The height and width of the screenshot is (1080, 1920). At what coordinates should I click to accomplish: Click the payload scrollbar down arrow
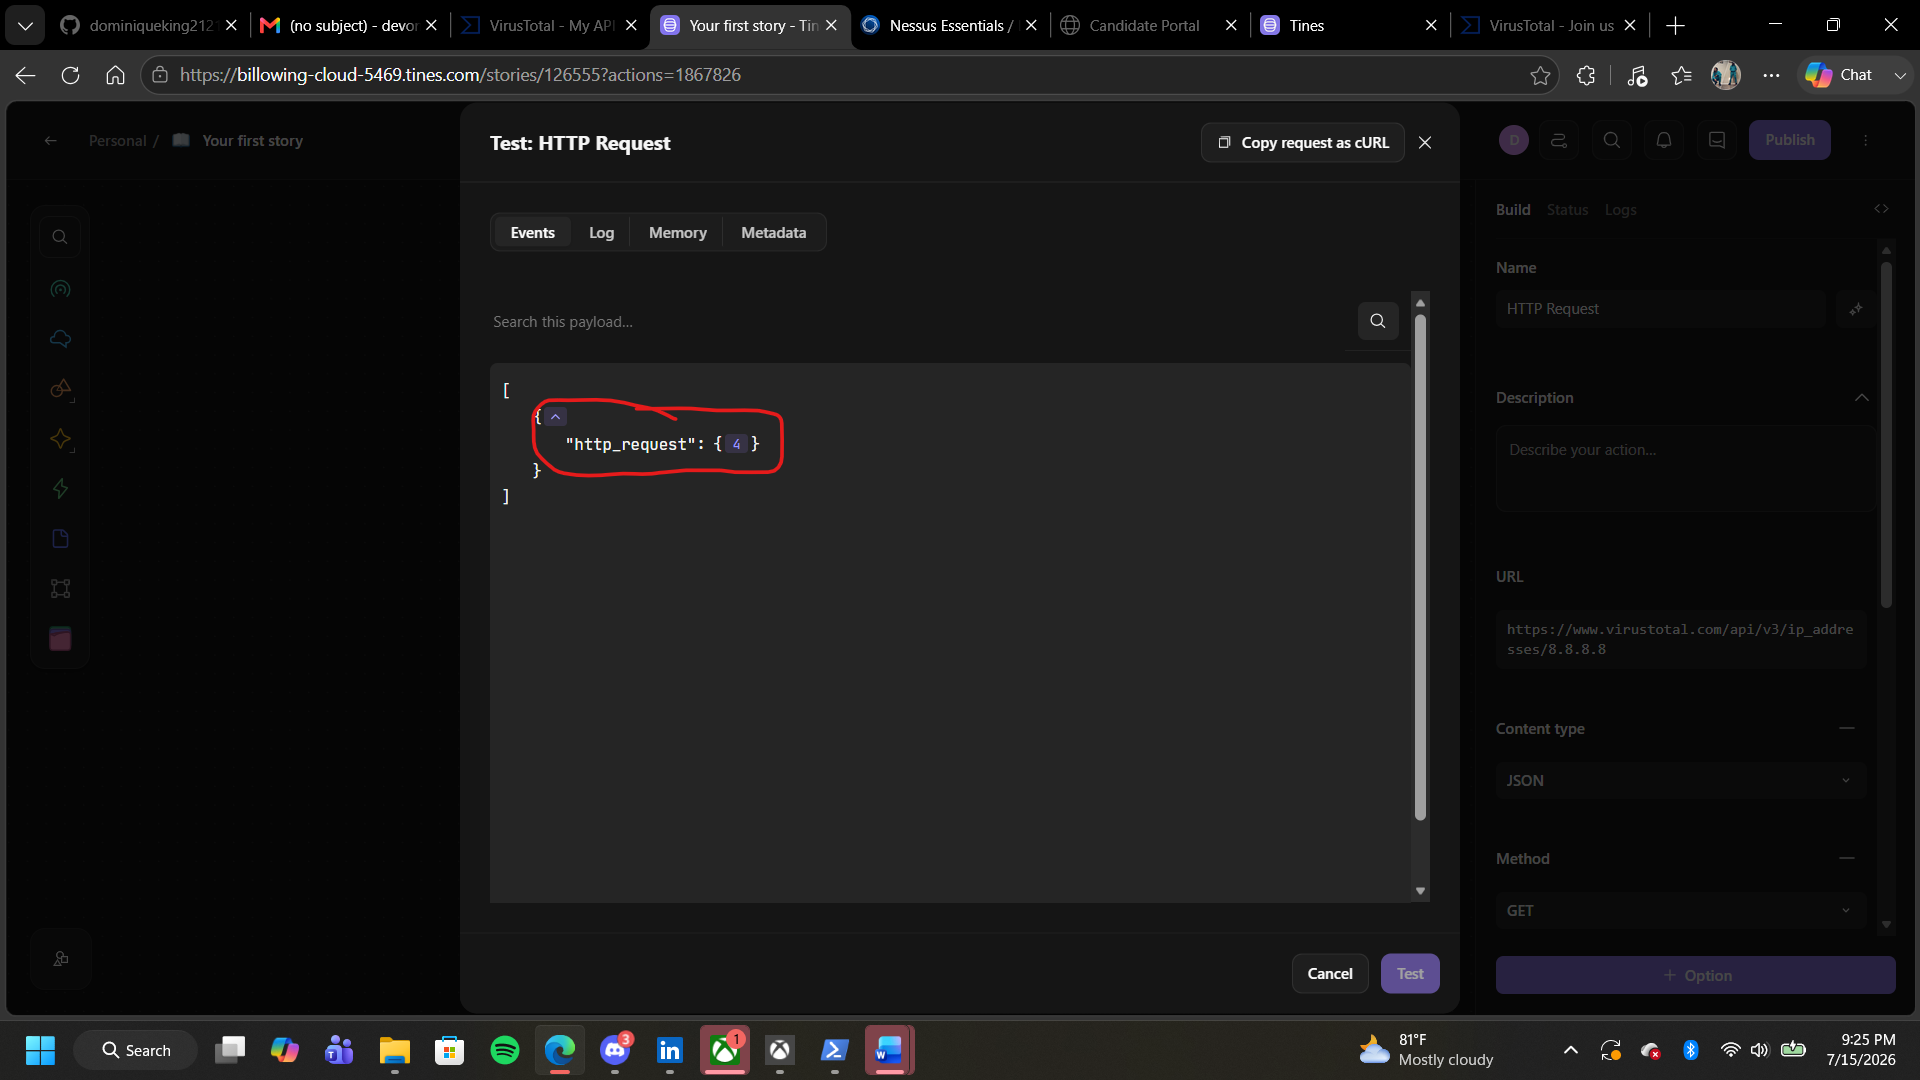[1420, 891]
